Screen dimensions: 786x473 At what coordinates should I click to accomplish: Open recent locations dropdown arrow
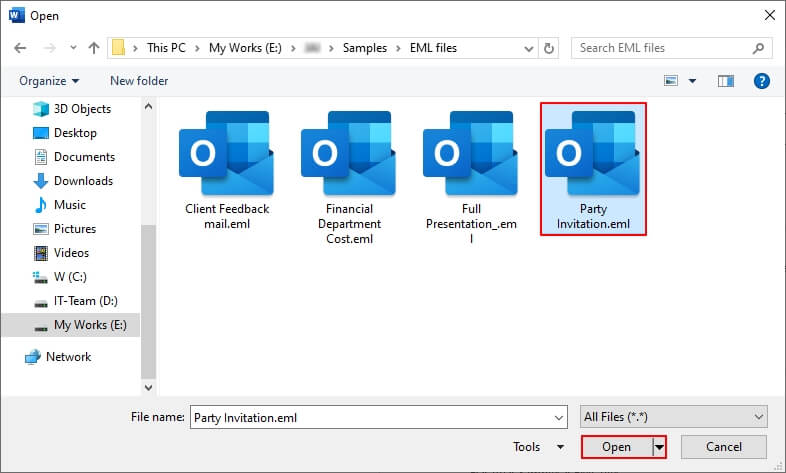click(x=73, y=48)
